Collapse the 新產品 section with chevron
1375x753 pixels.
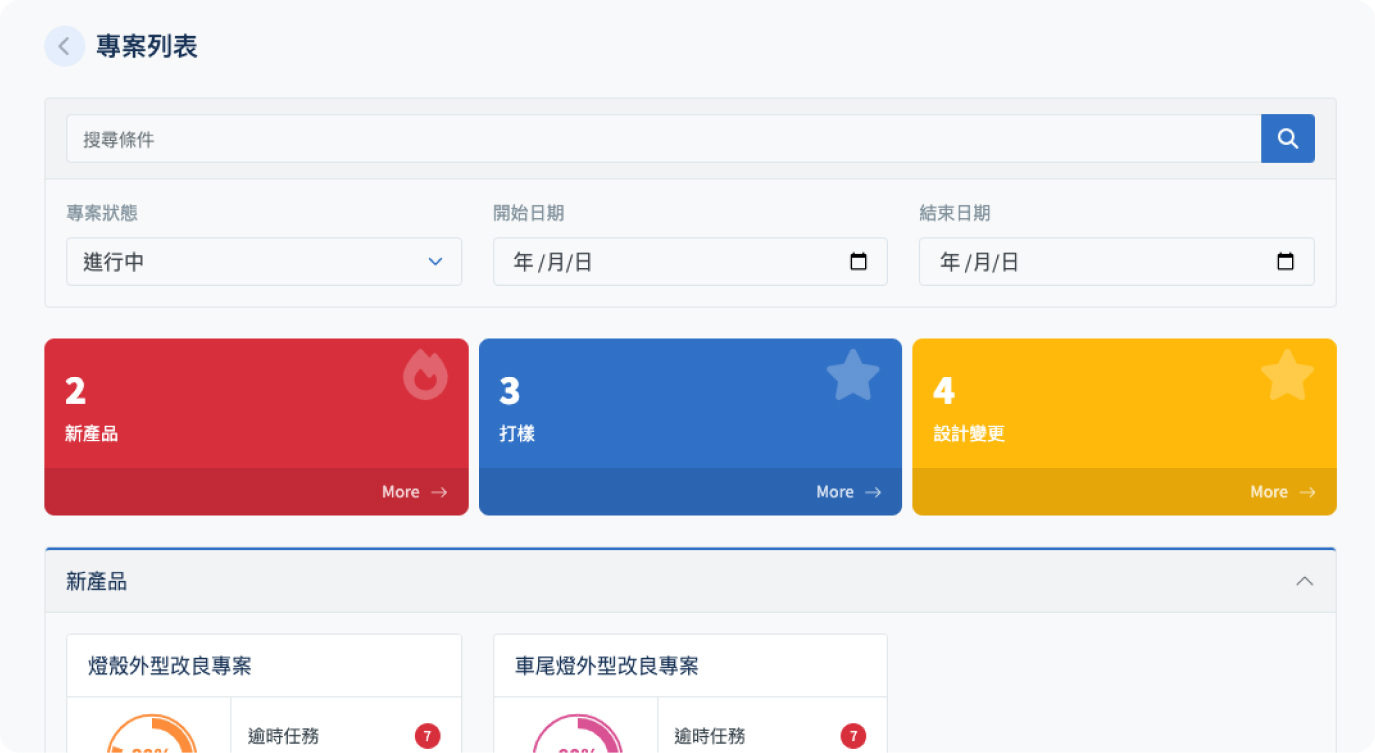[x=1304, y=581]
